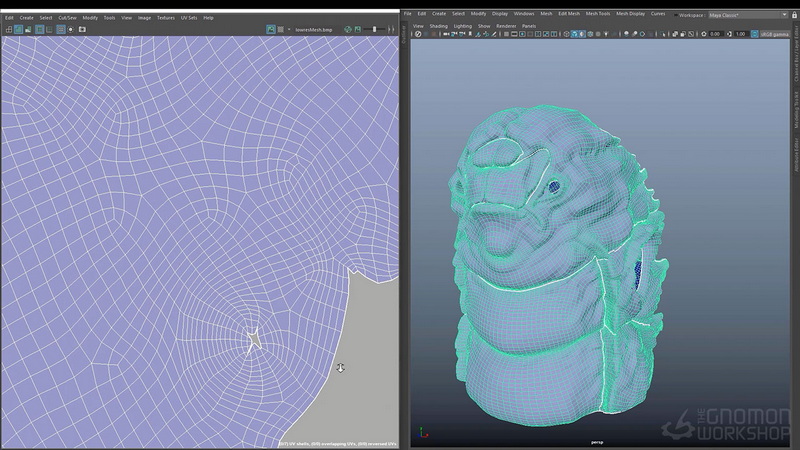Click the first wireframe icon in UV editor toolbar
This screenshot has width=800, height=450.
pos(9,30)
